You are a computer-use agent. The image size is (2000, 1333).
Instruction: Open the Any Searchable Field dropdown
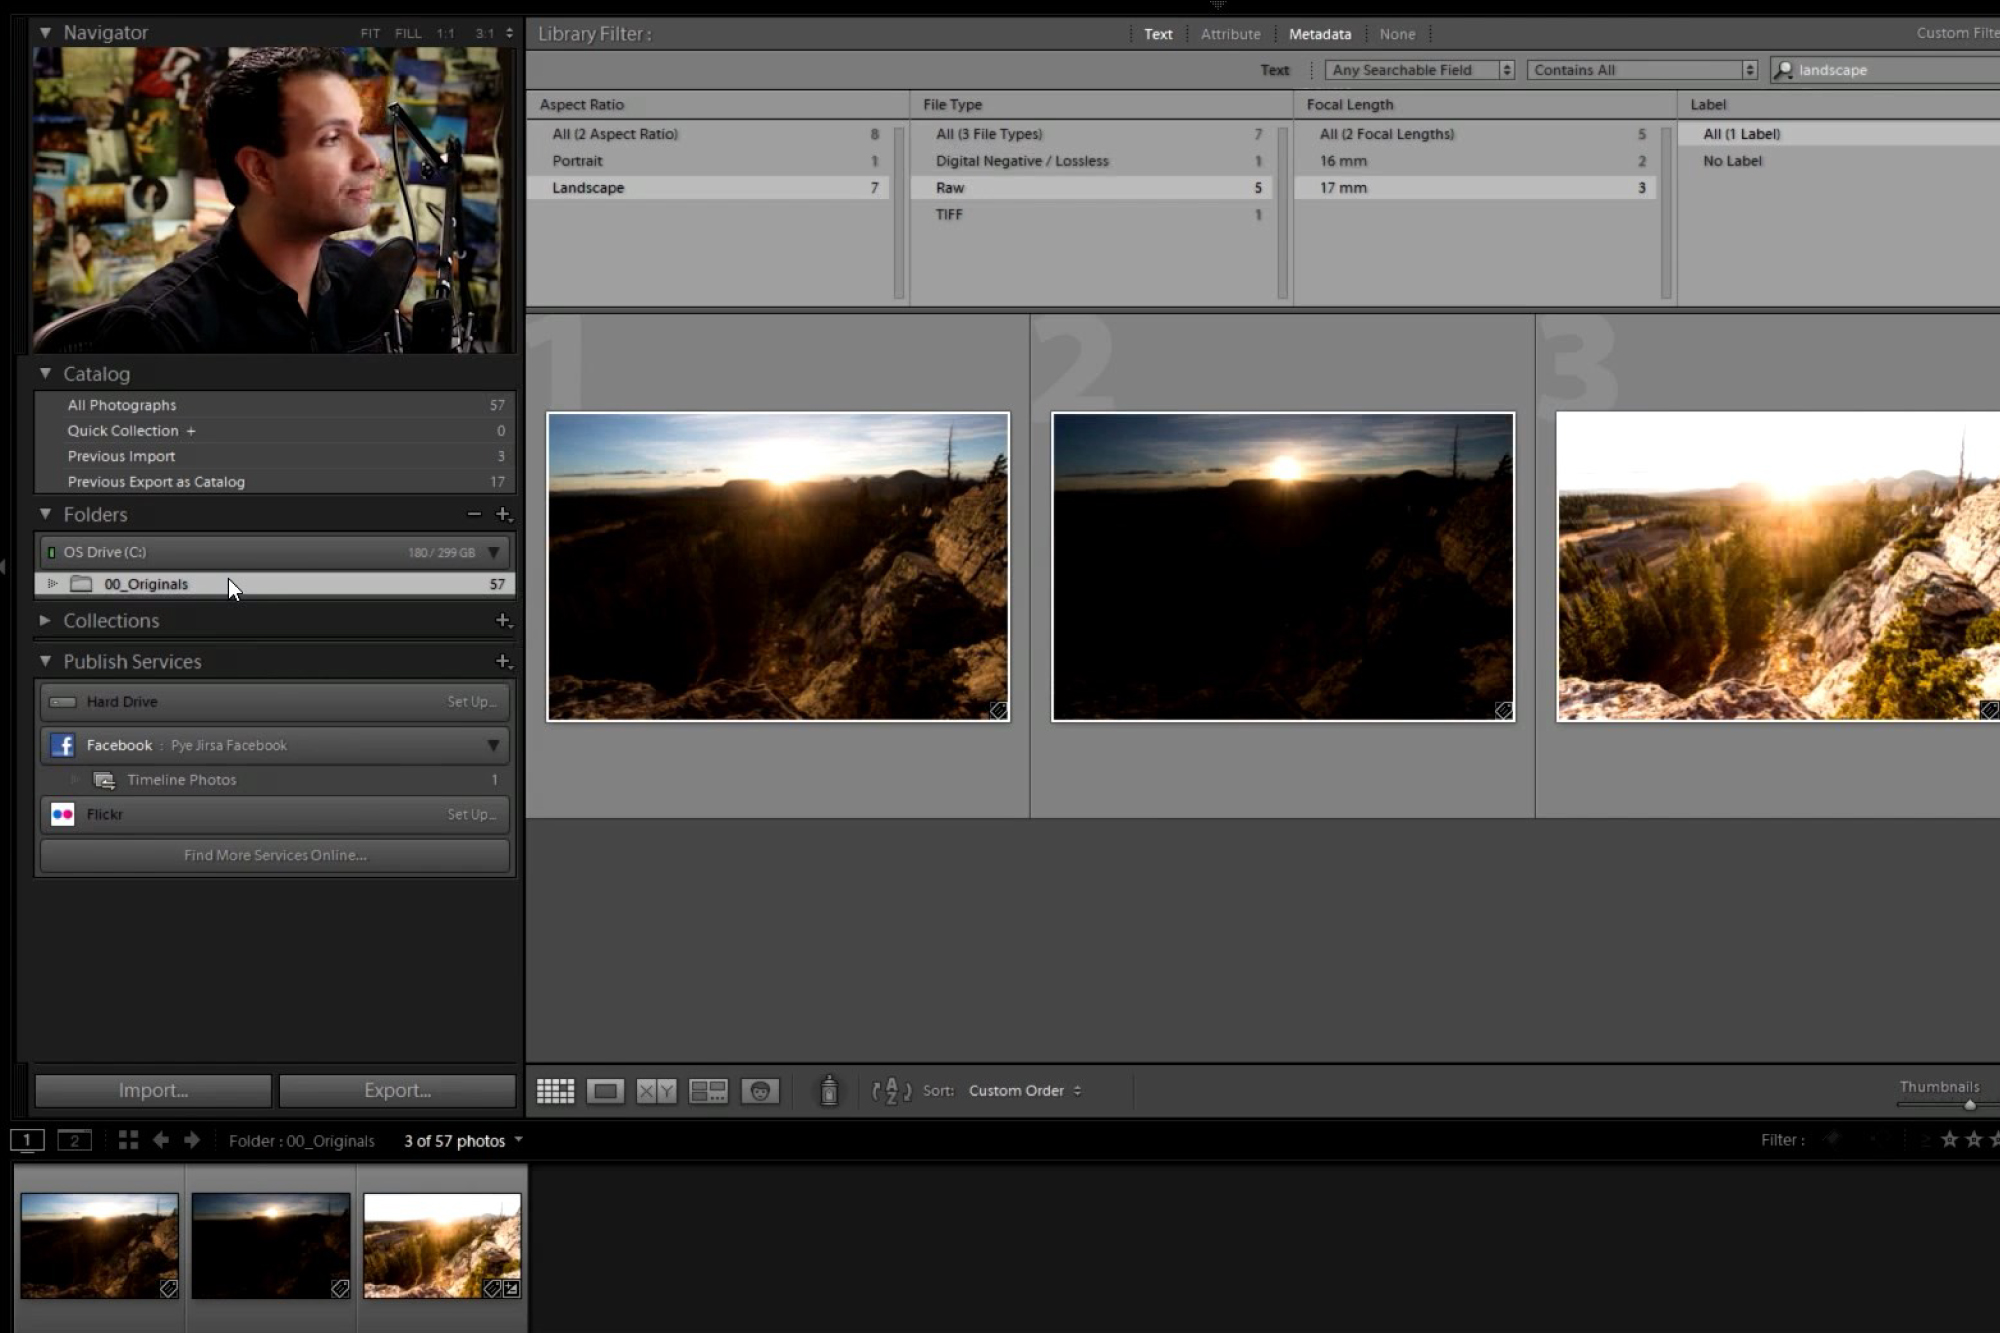1419,70
